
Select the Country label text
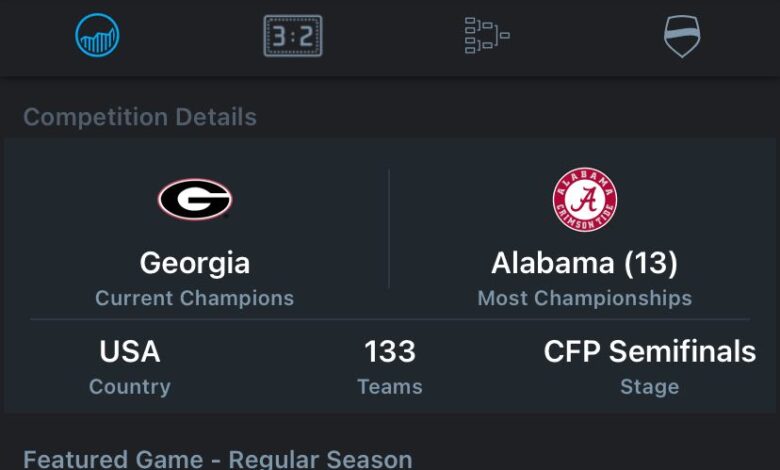pos(130,387)
